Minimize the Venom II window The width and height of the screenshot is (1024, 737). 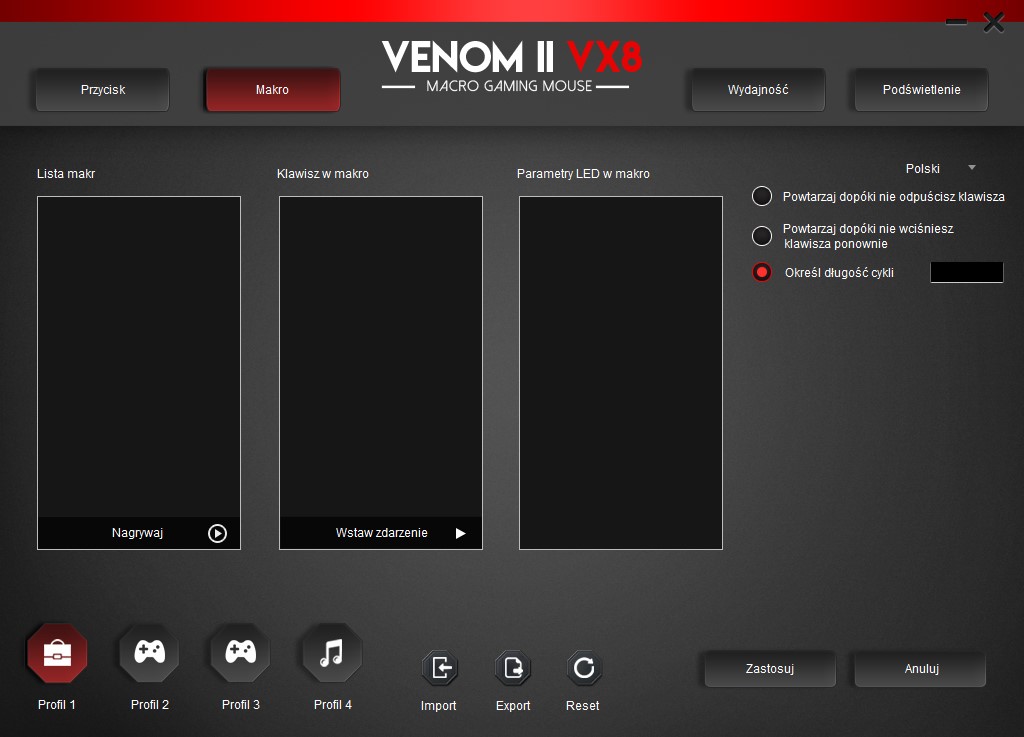tap(956, 22)
